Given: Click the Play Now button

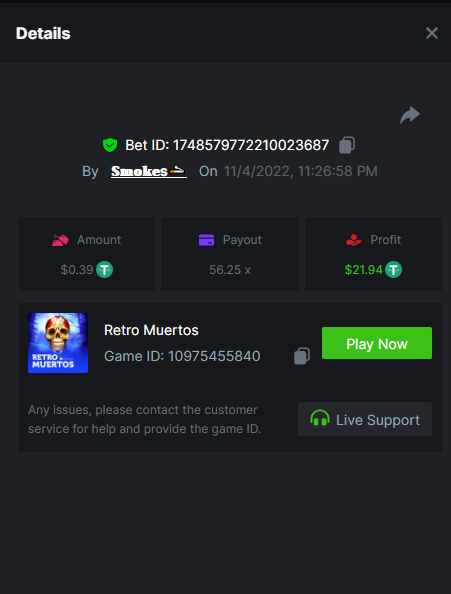Looking at the screenshot, I should [377, 343].
